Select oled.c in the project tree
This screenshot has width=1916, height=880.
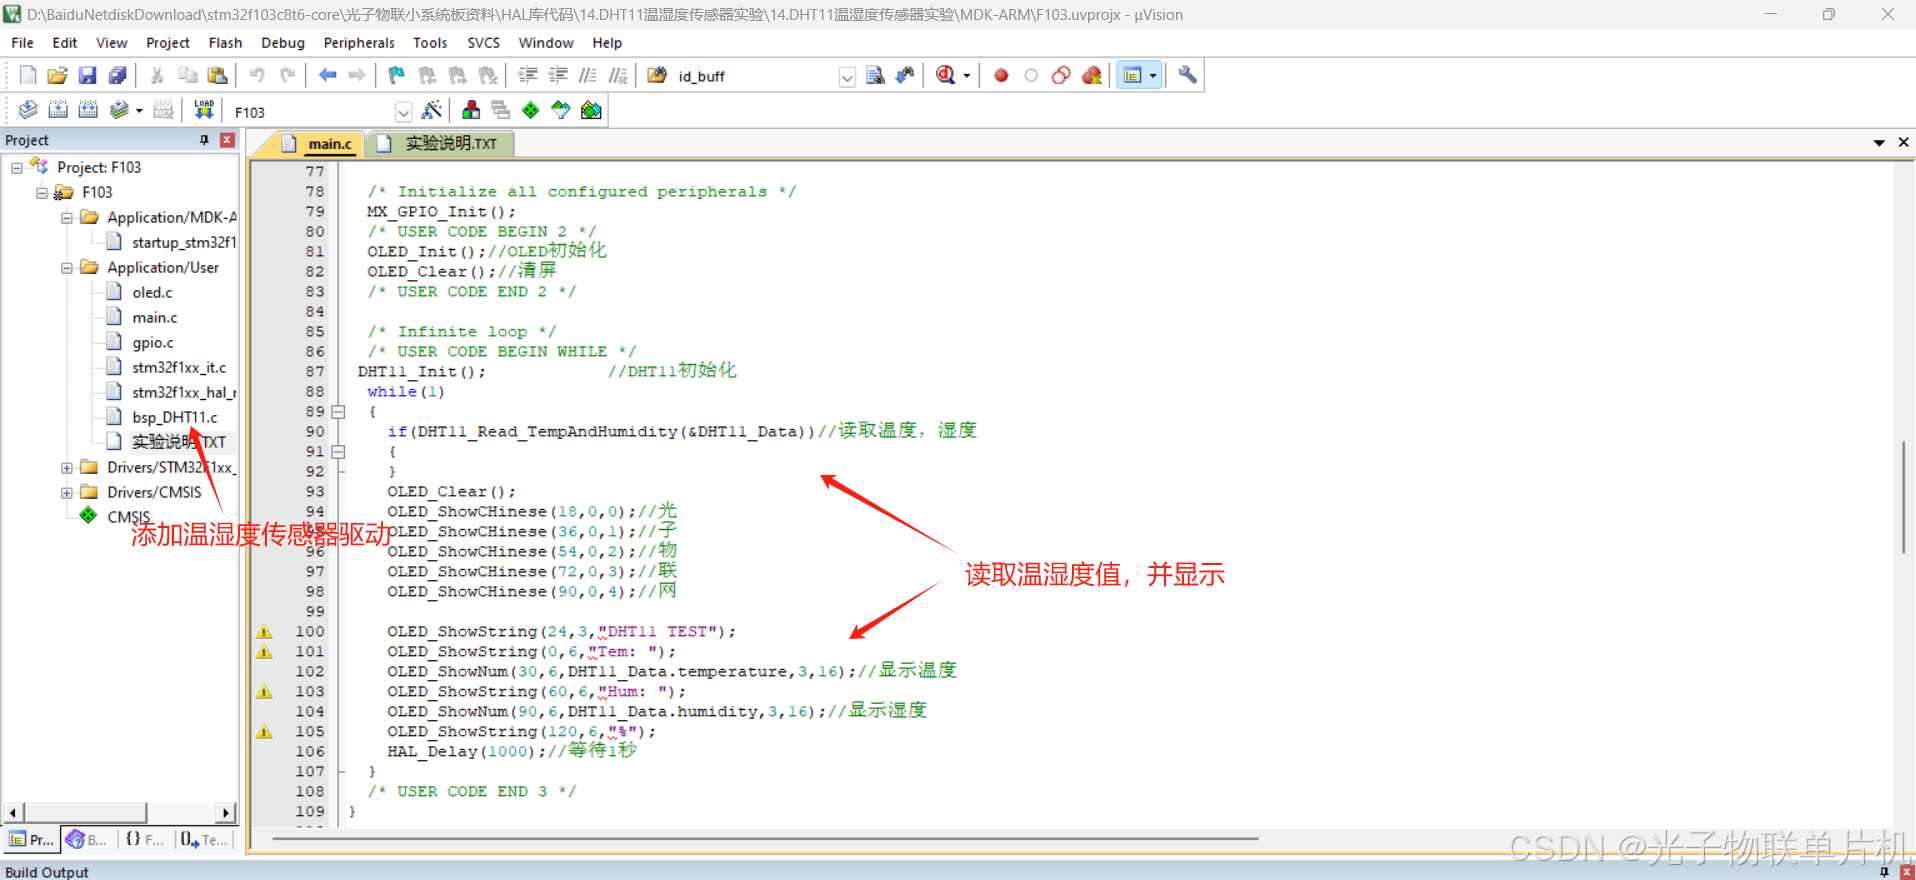(x=152, y=293)
